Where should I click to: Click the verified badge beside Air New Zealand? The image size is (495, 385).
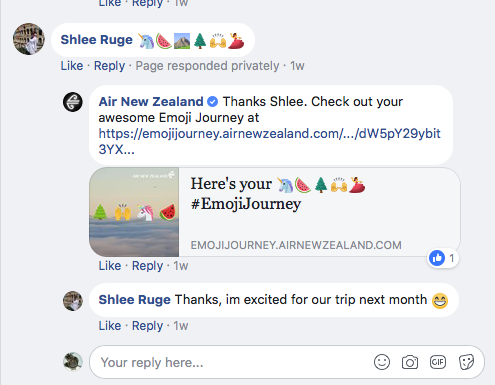[213, 101]
